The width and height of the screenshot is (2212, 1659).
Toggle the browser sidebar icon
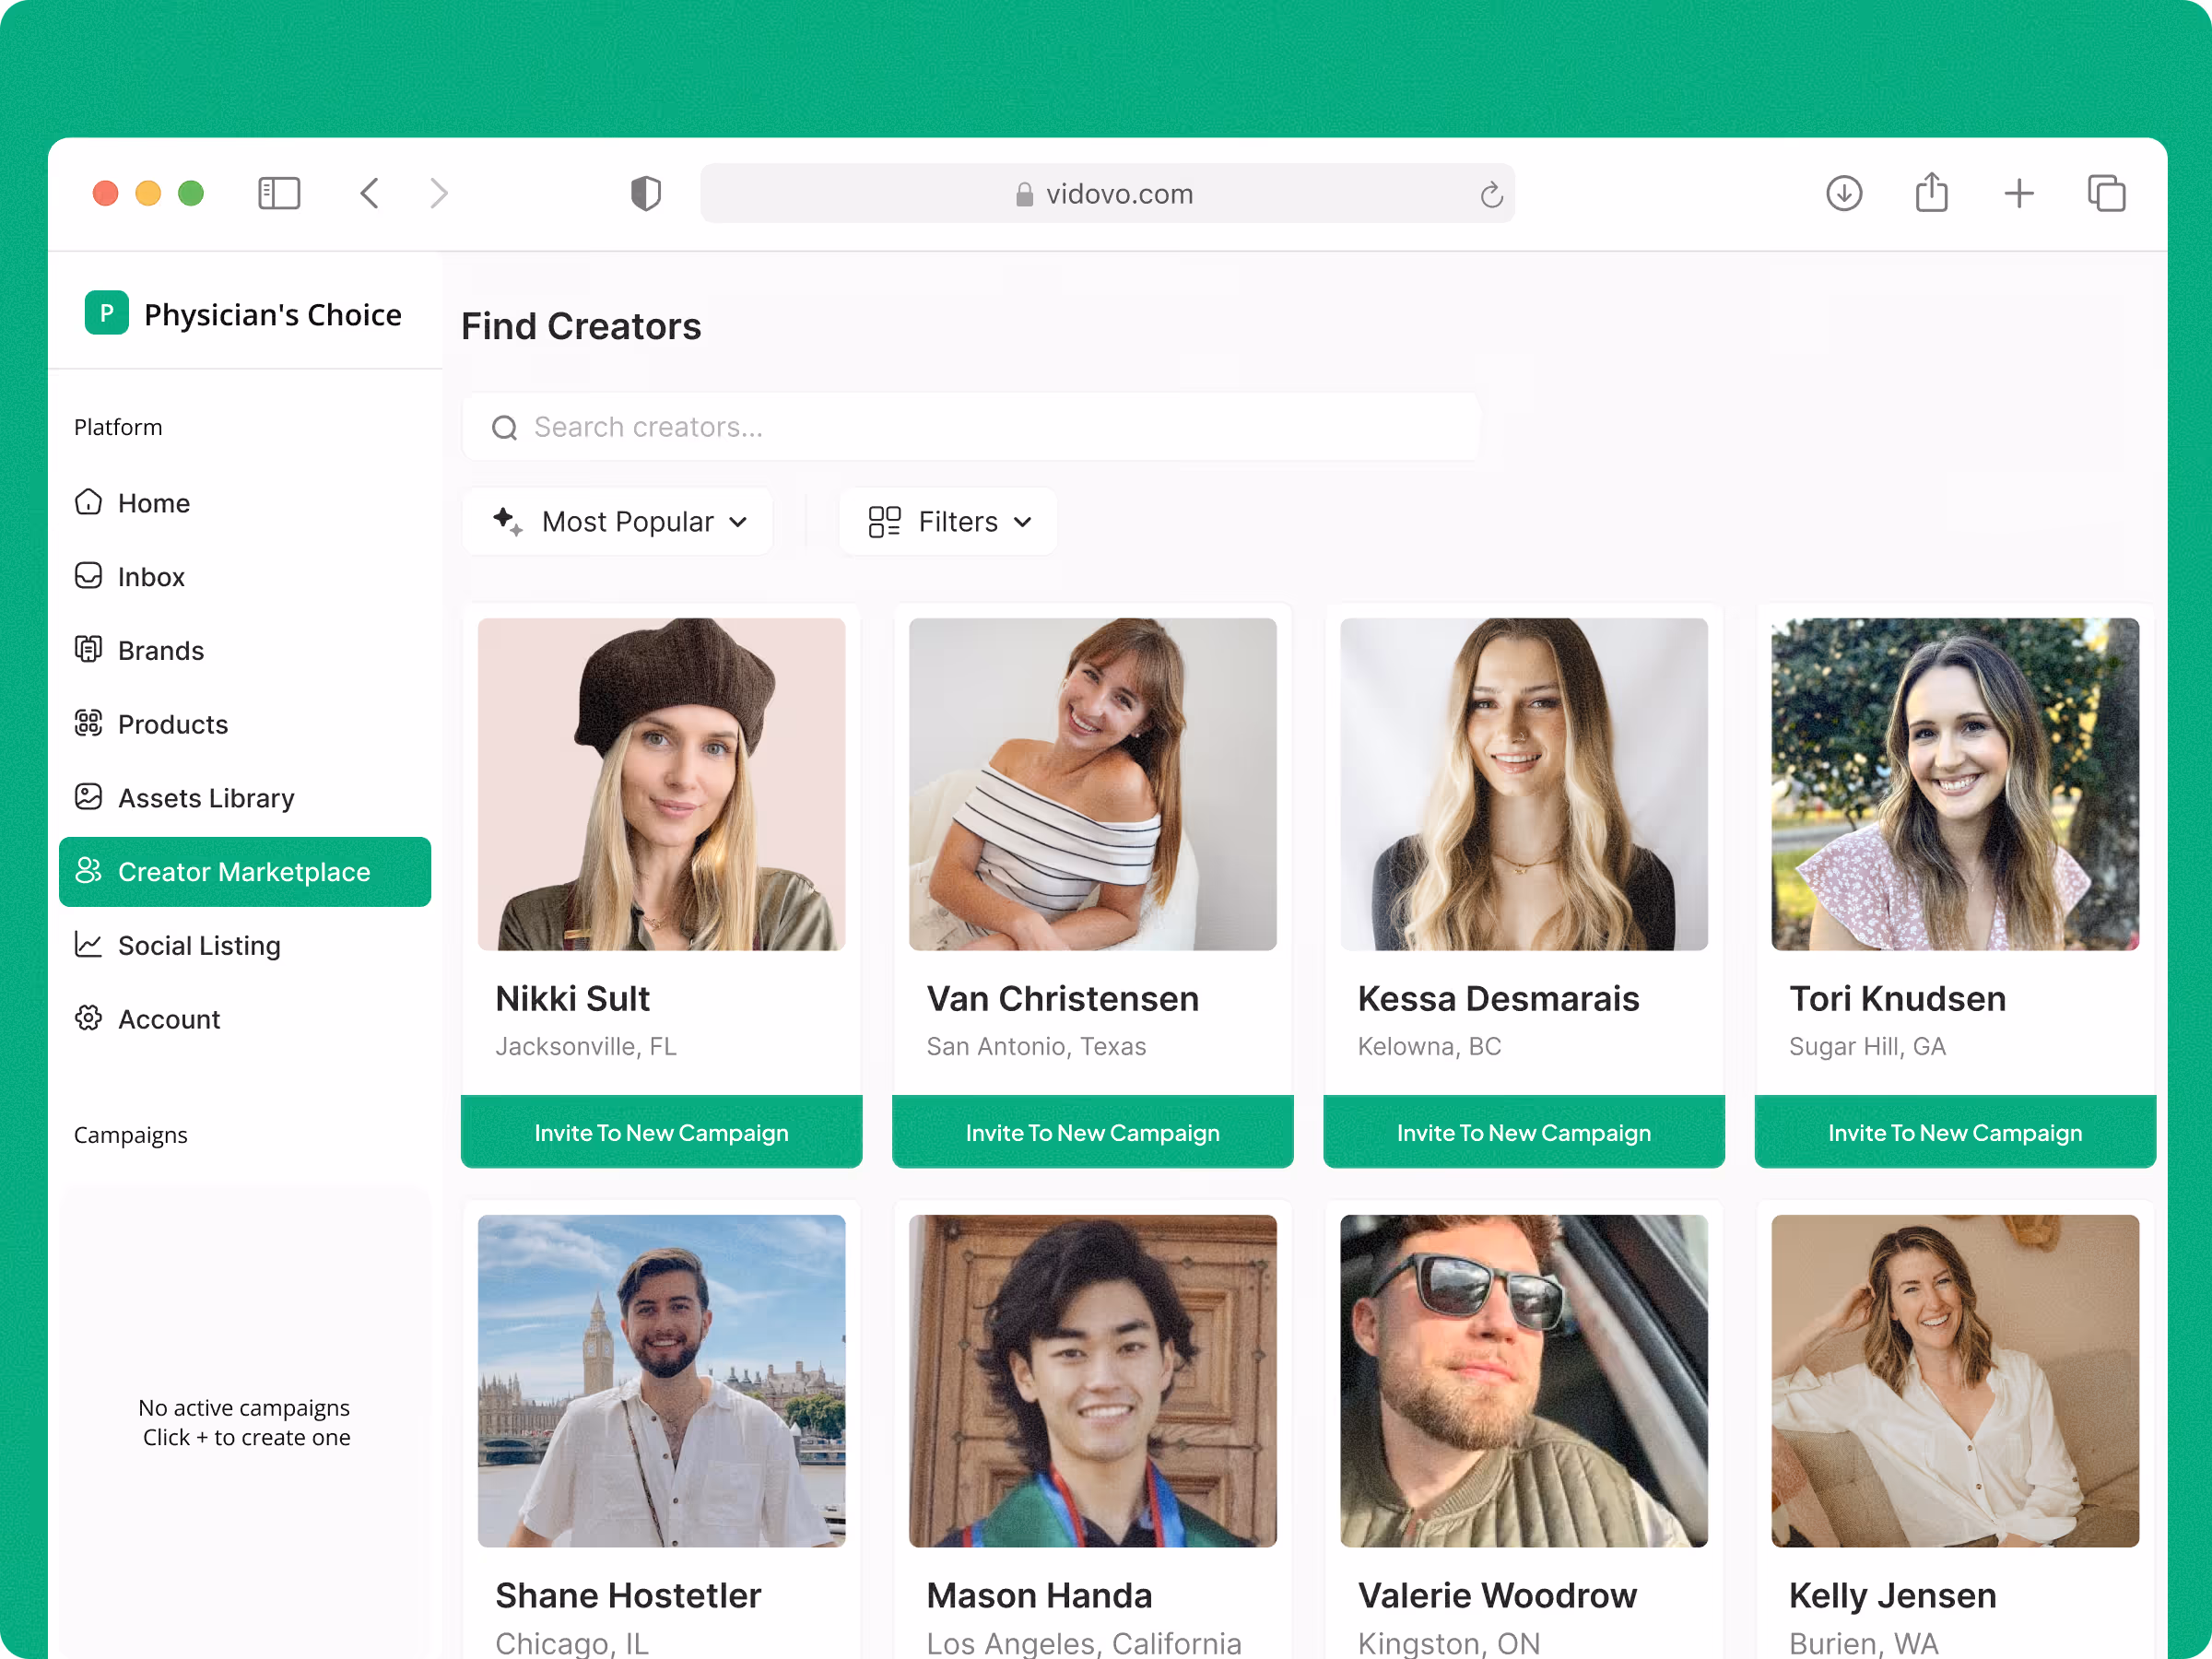click(x=279, y=193)
